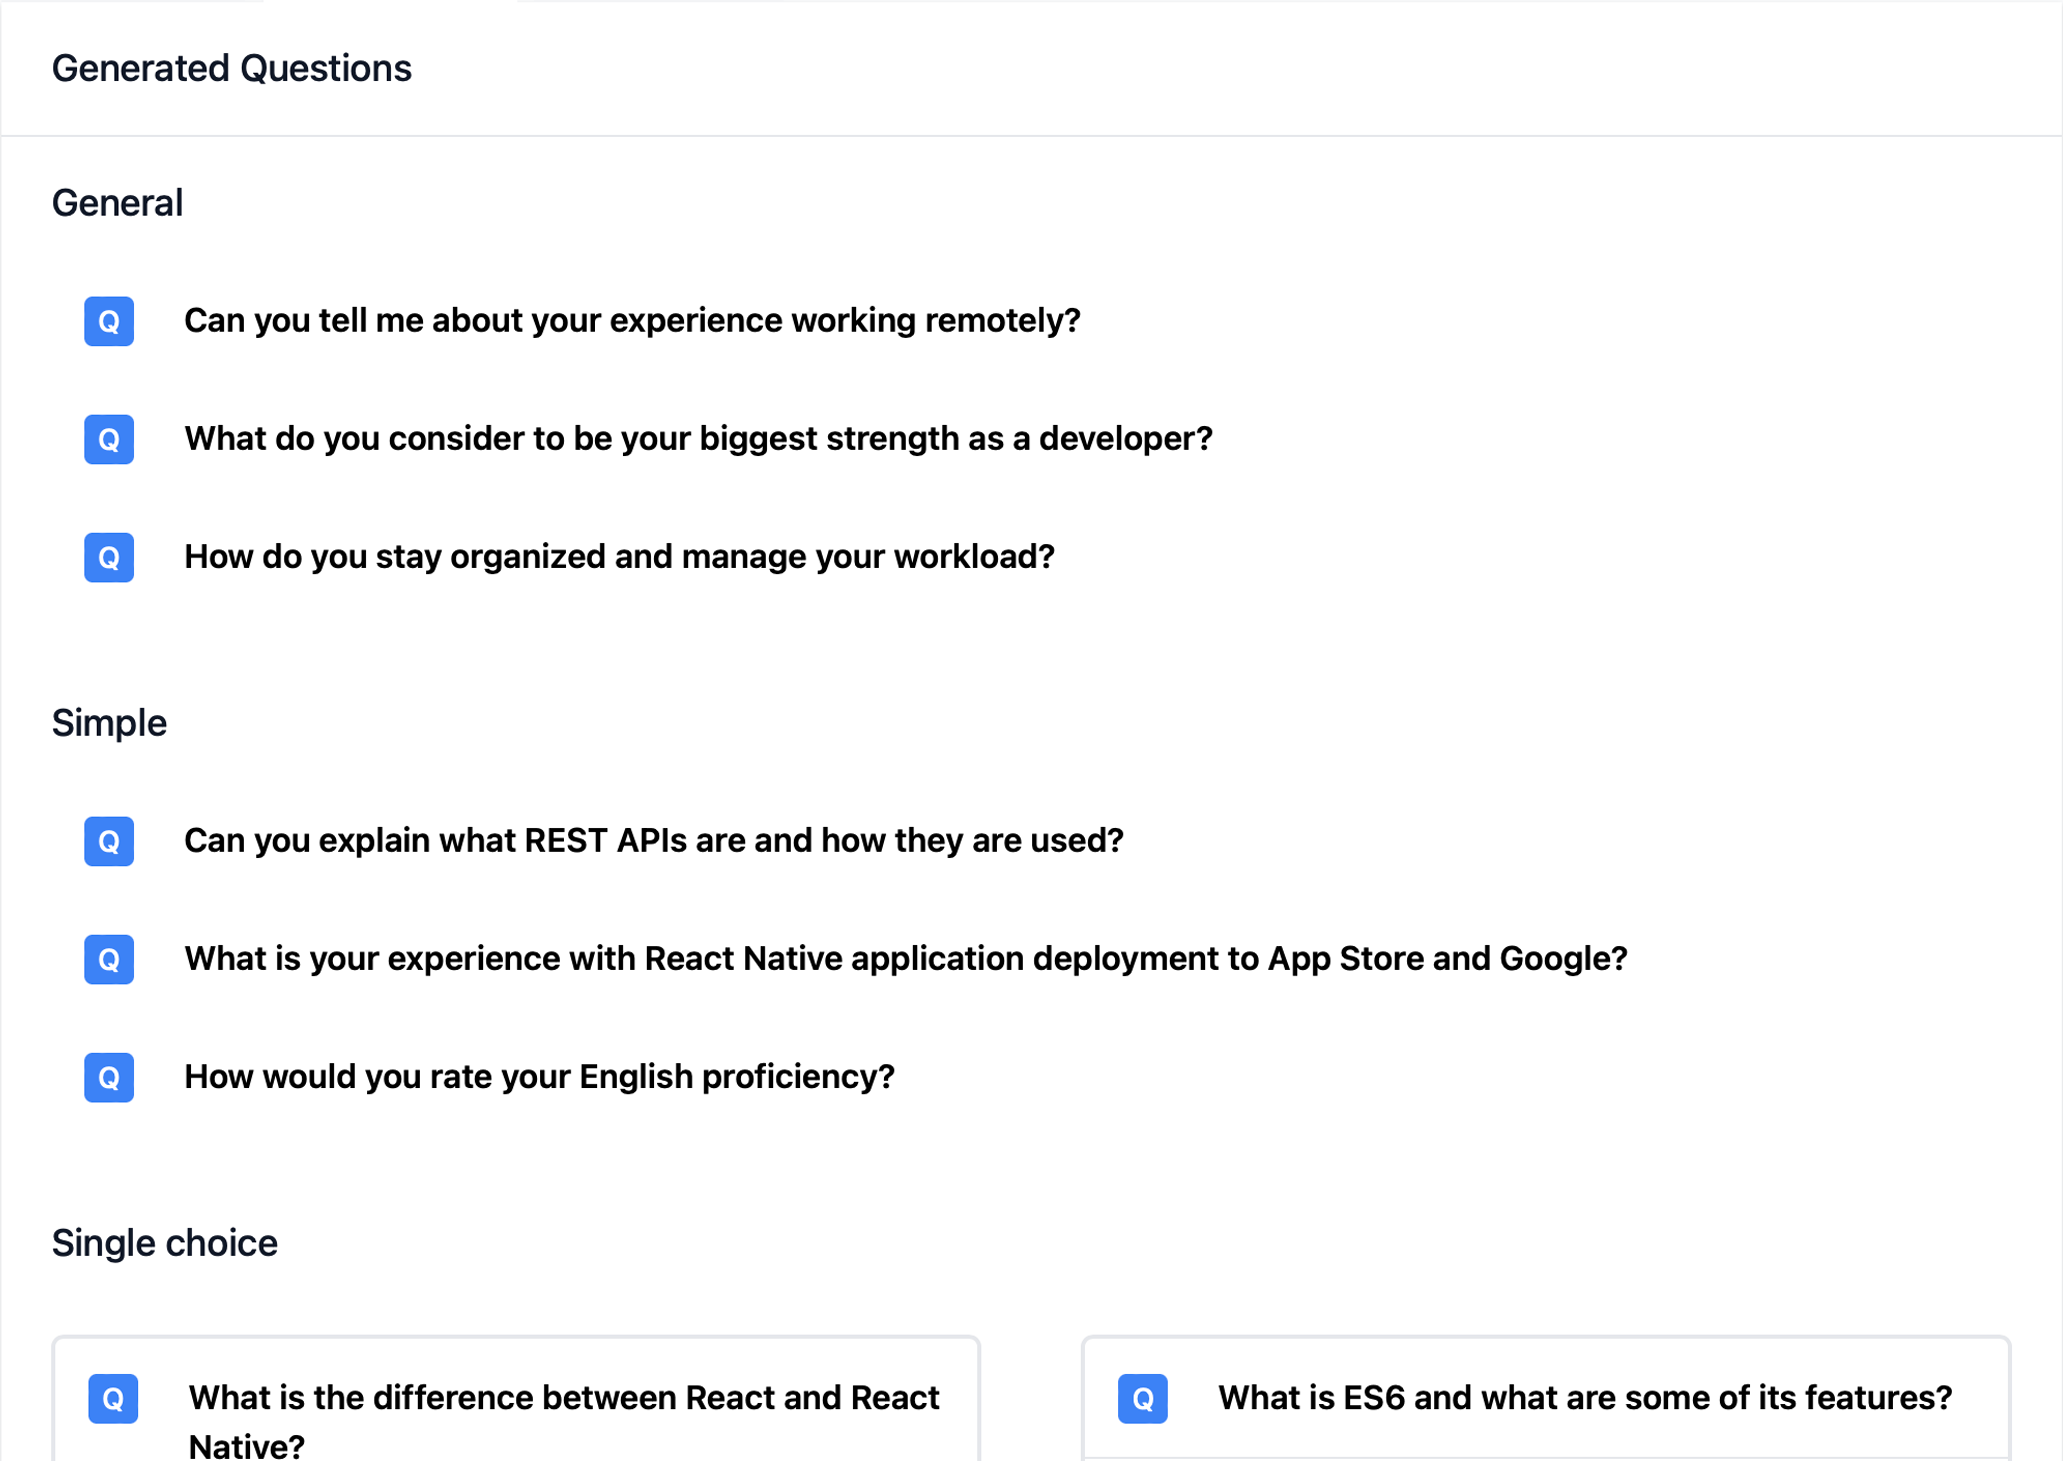2063x1461 pixels.
Task: Select the REST APIs explanation question
Action: click(654, 841)
